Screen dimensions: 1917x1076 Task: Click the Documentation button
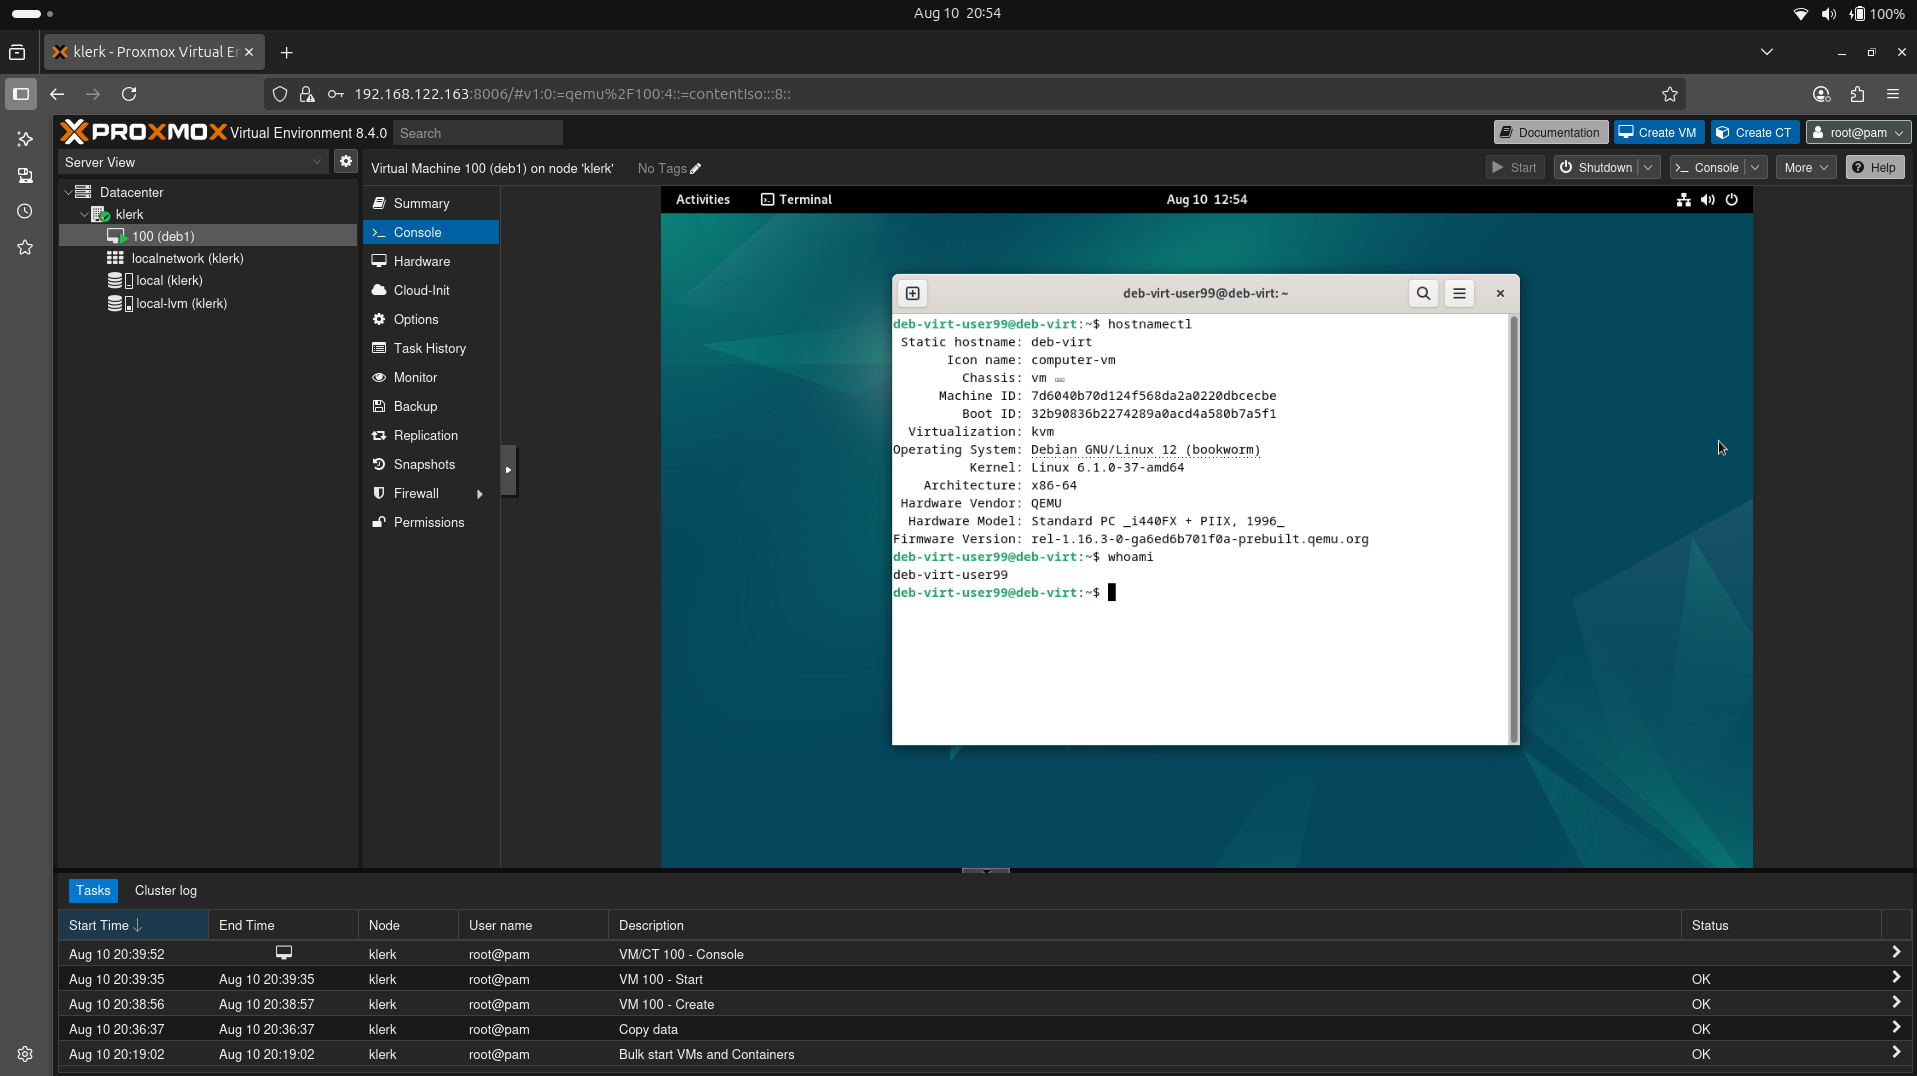click(x=1549, y=131)
